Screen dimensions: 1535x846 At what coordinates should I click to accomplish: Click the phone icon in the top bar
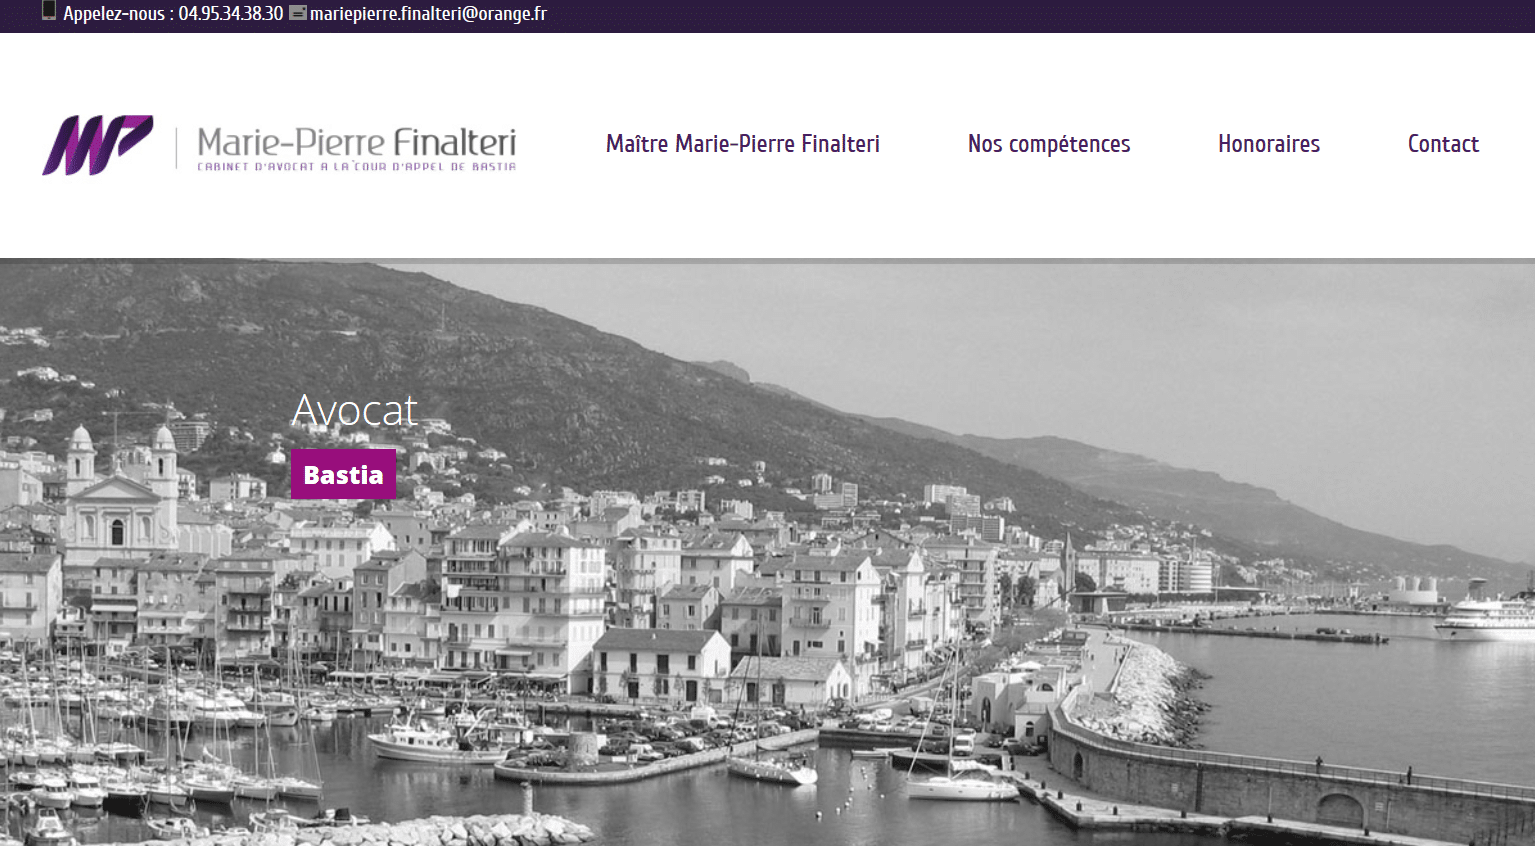point(49,12)
